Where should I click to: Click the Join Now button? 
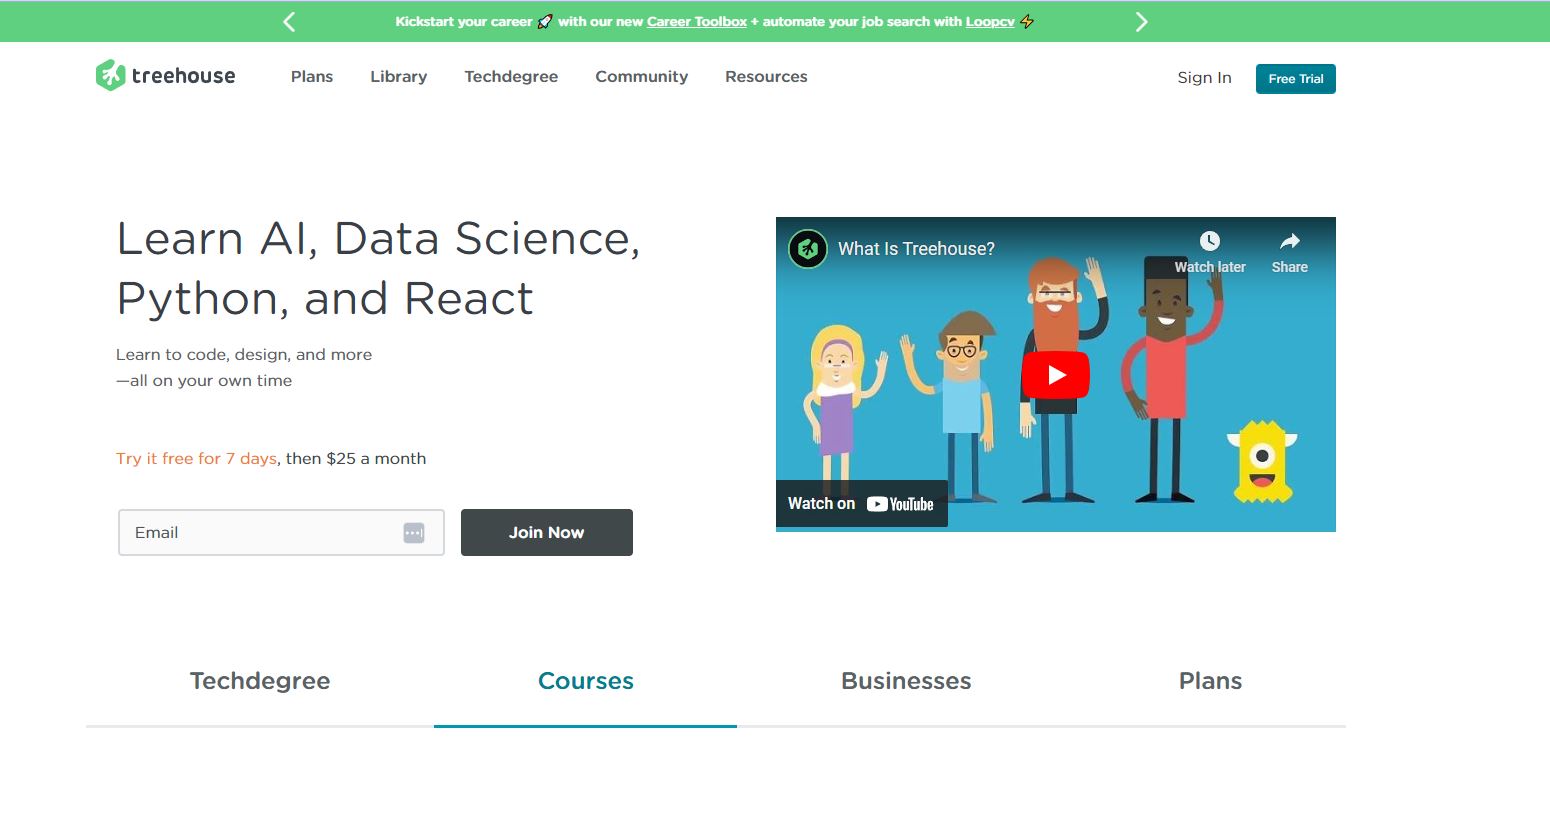(547, 533)
